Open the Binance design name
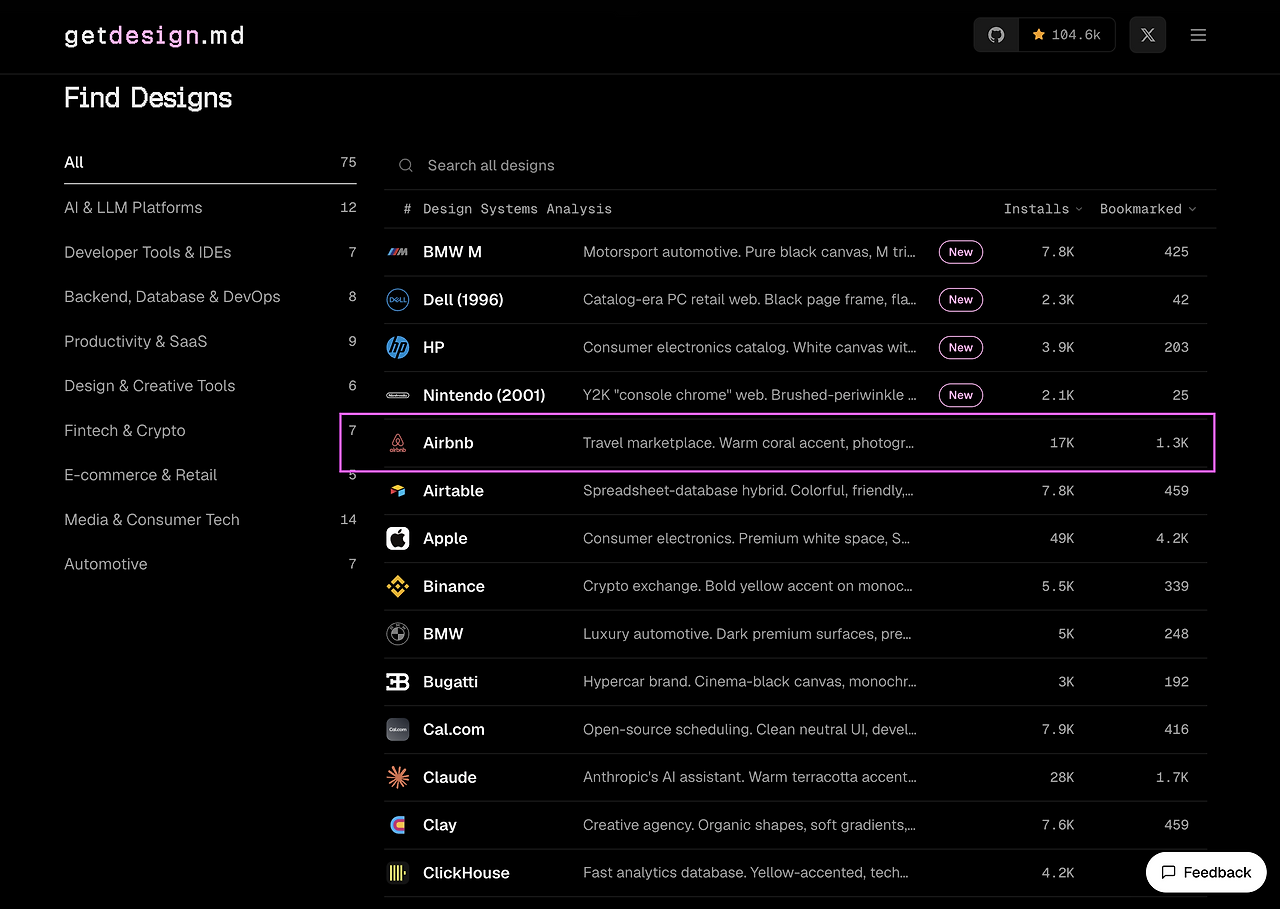The width and height of the screenshot is (1280, 909). pos(454,586)
